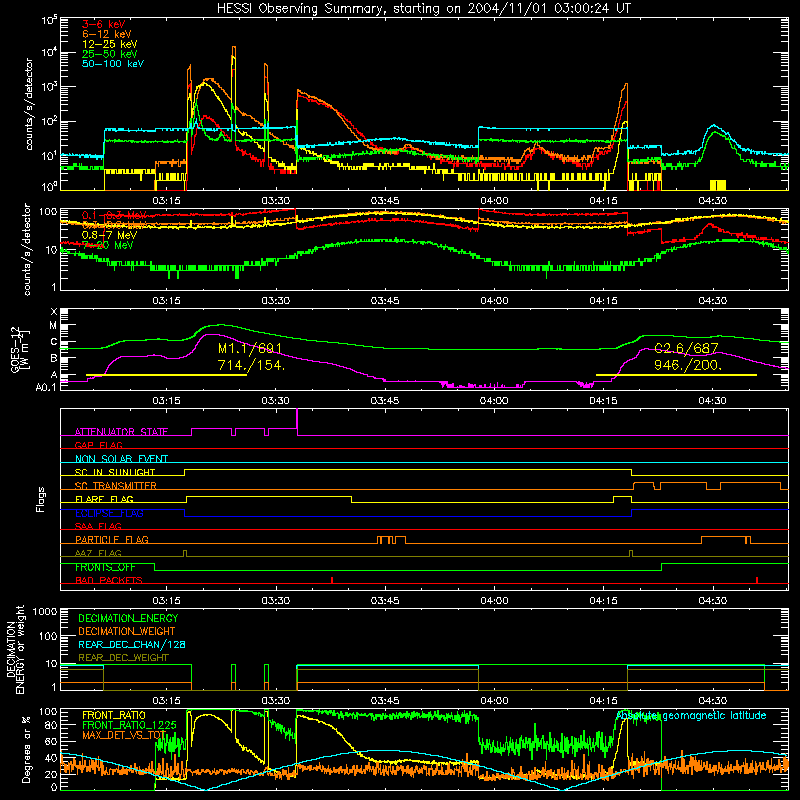
Task: Select the ECLIPSE_FLAG label
Action: (x=109, y=513)
